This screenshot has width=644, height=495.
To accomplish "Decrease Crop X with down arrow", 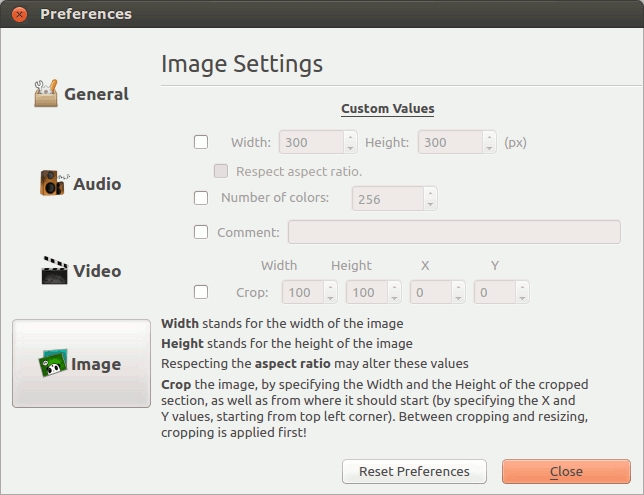I will [x=458, y=298].
